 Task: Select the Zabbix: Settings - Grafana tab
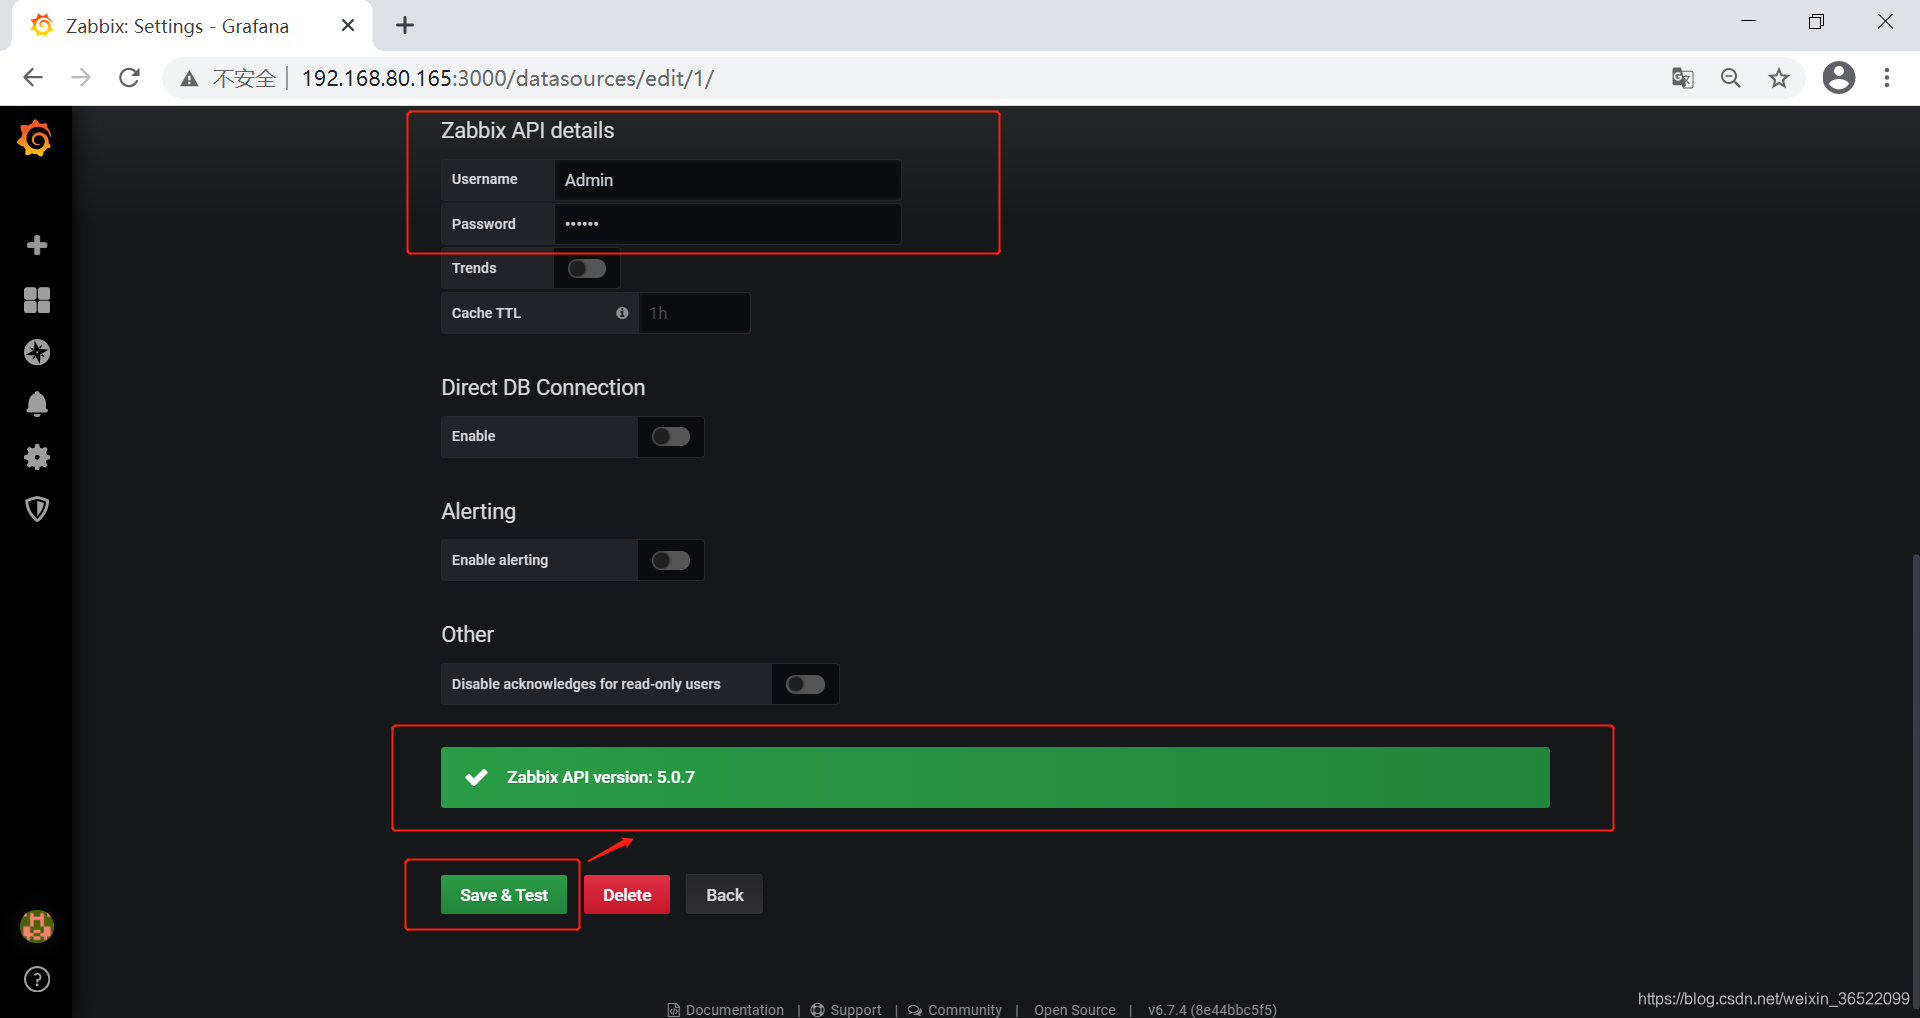click(192, 26)
